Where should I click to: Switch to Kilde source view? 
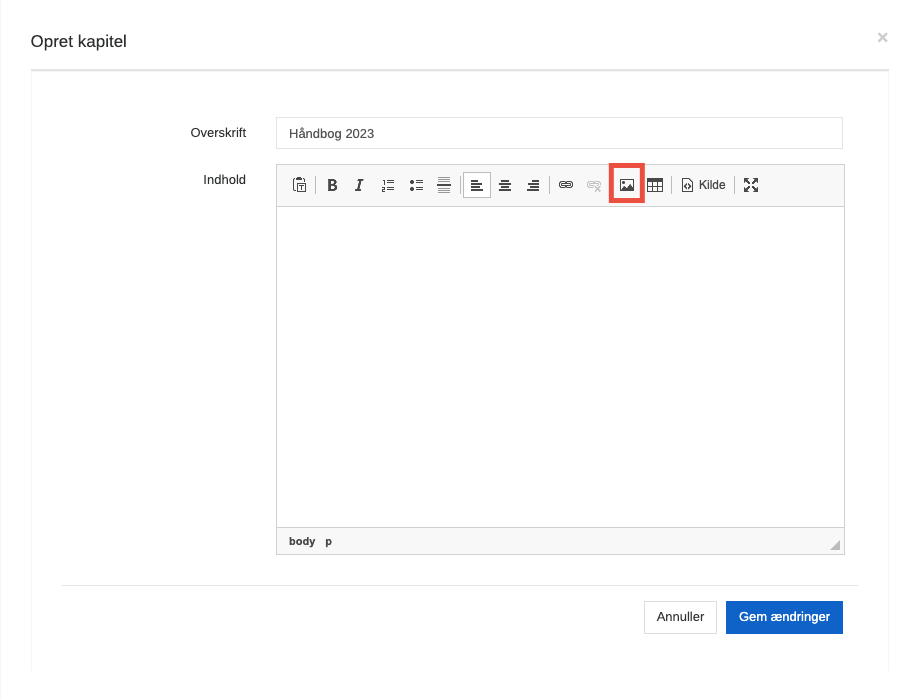(703, 185)
